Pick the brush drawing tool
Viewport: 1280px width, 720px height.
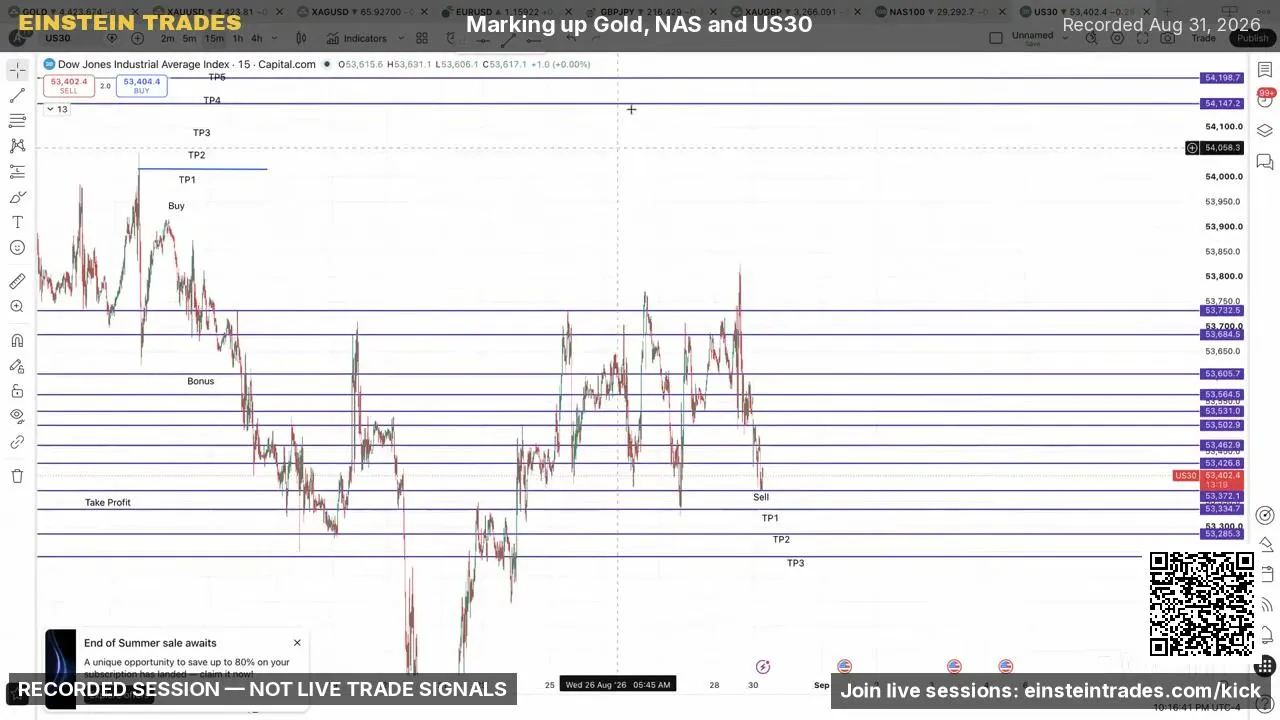(17, 197)
